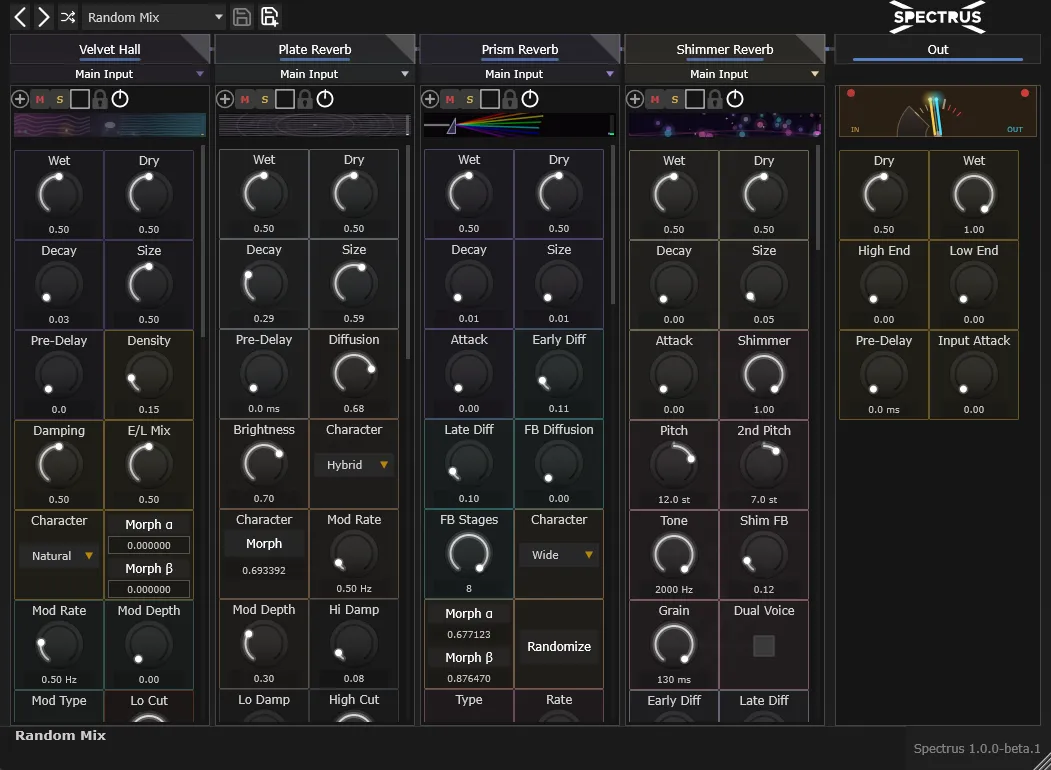Click the Shimmer knob in Shimmer Reverb
1051x770 pixels.
(x=764, y=376)
